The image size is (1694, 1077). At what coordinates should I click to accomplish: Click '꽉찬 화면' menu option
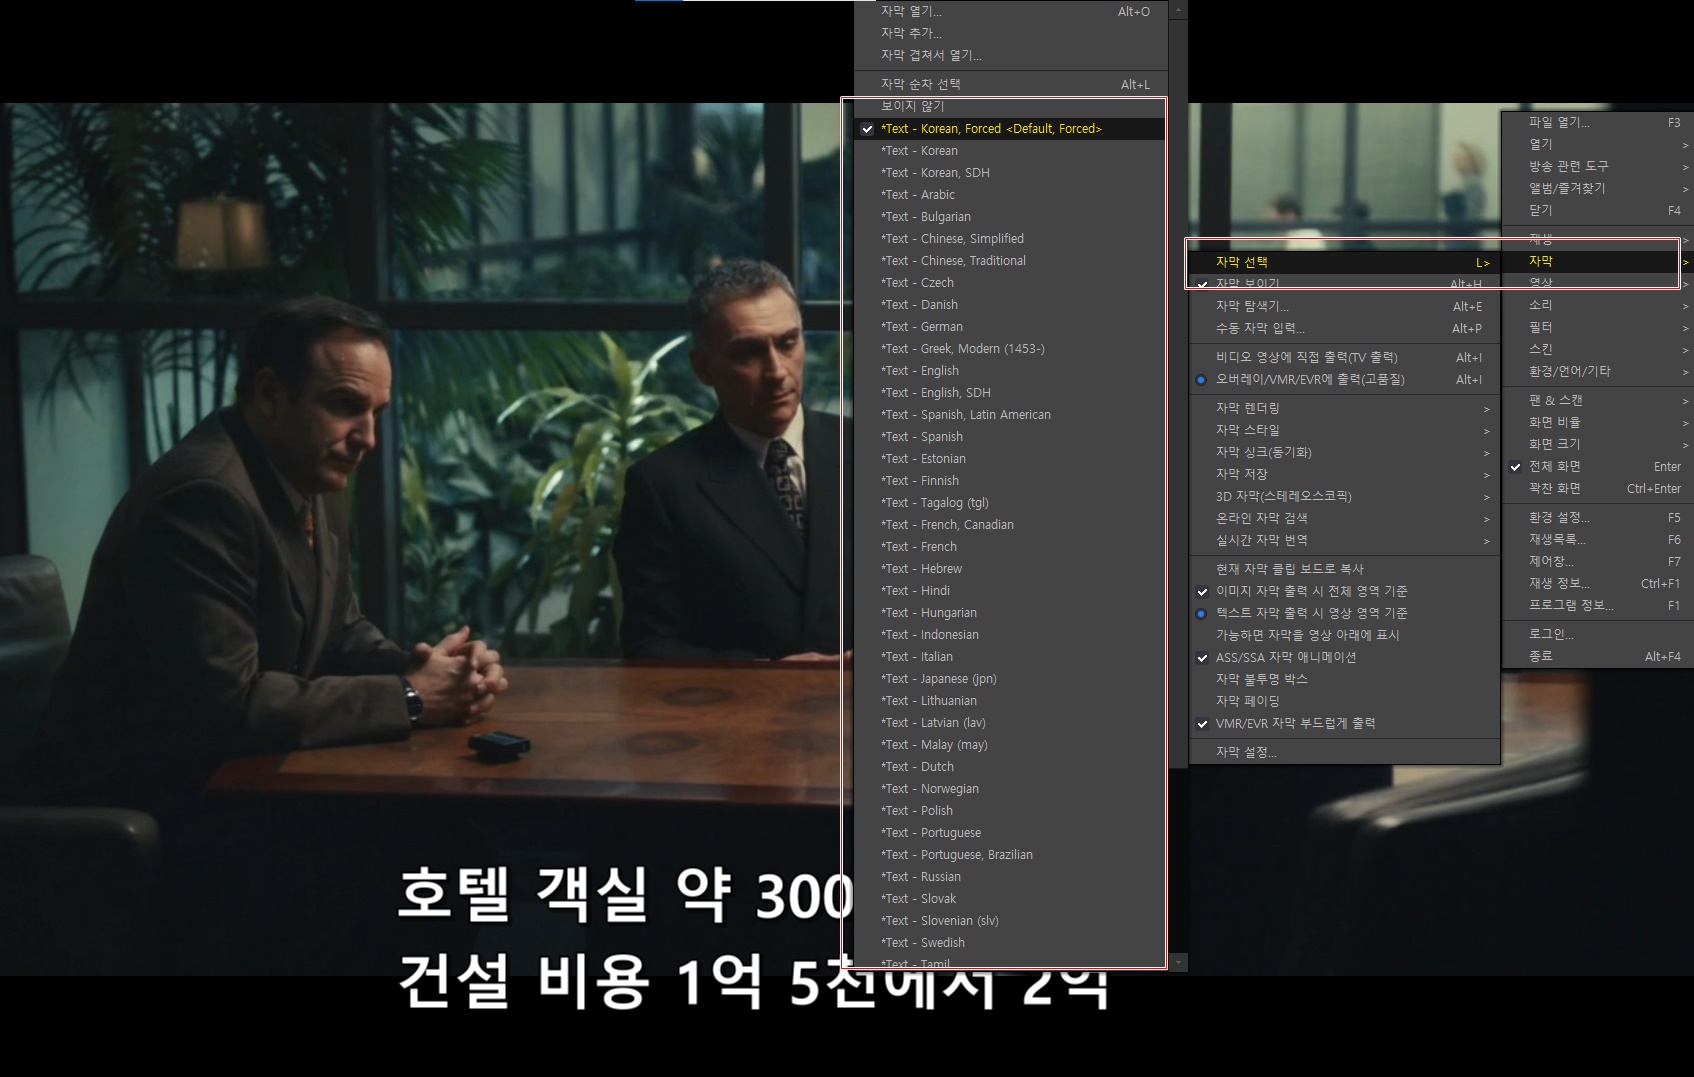[1597, 488]
